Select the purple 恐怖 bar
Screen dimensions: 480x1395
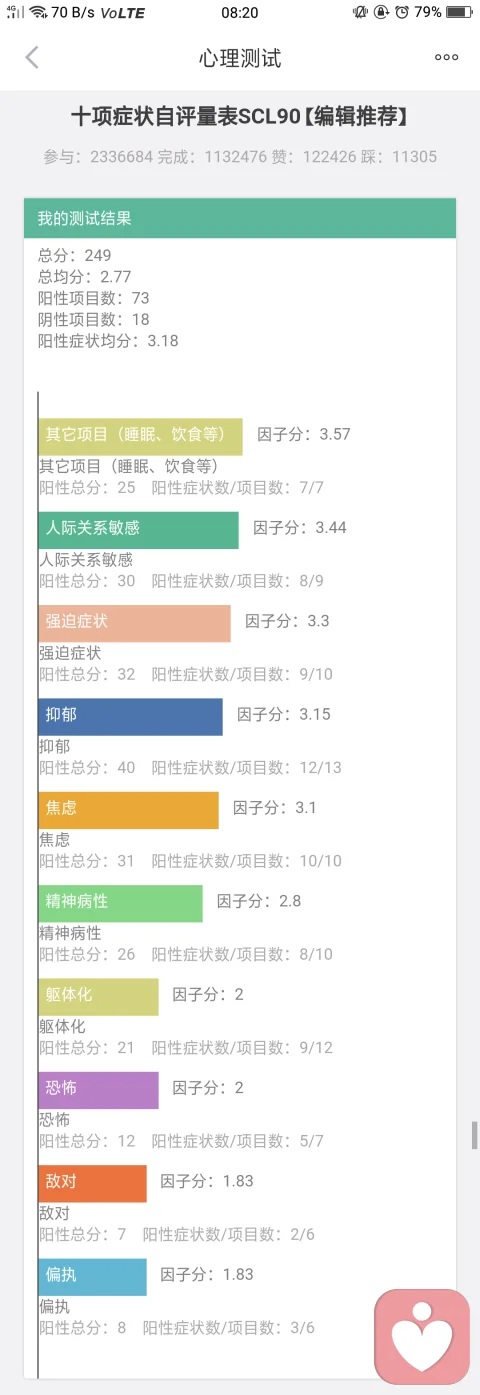(99, 1090)
